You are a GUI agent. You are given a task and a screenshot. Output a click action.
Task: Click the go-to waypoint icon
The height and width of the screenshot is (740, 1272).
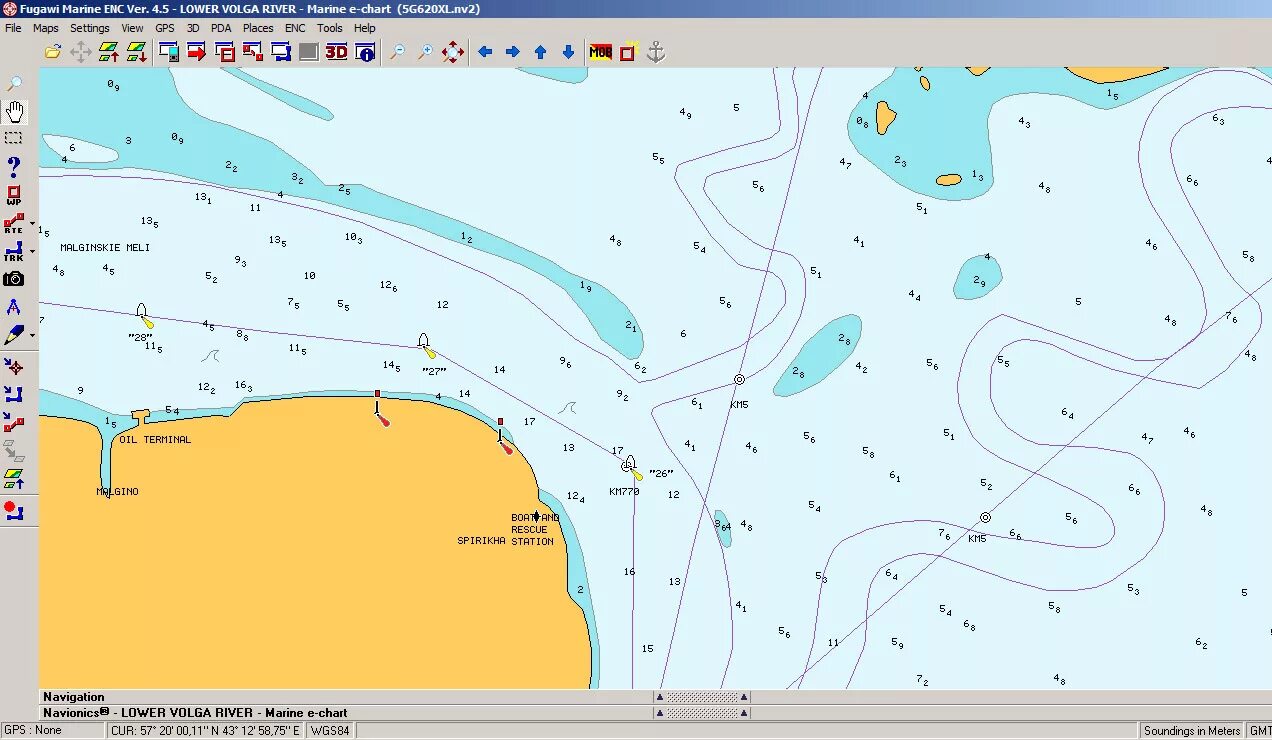pyautogui.click(x=14, y=367)
